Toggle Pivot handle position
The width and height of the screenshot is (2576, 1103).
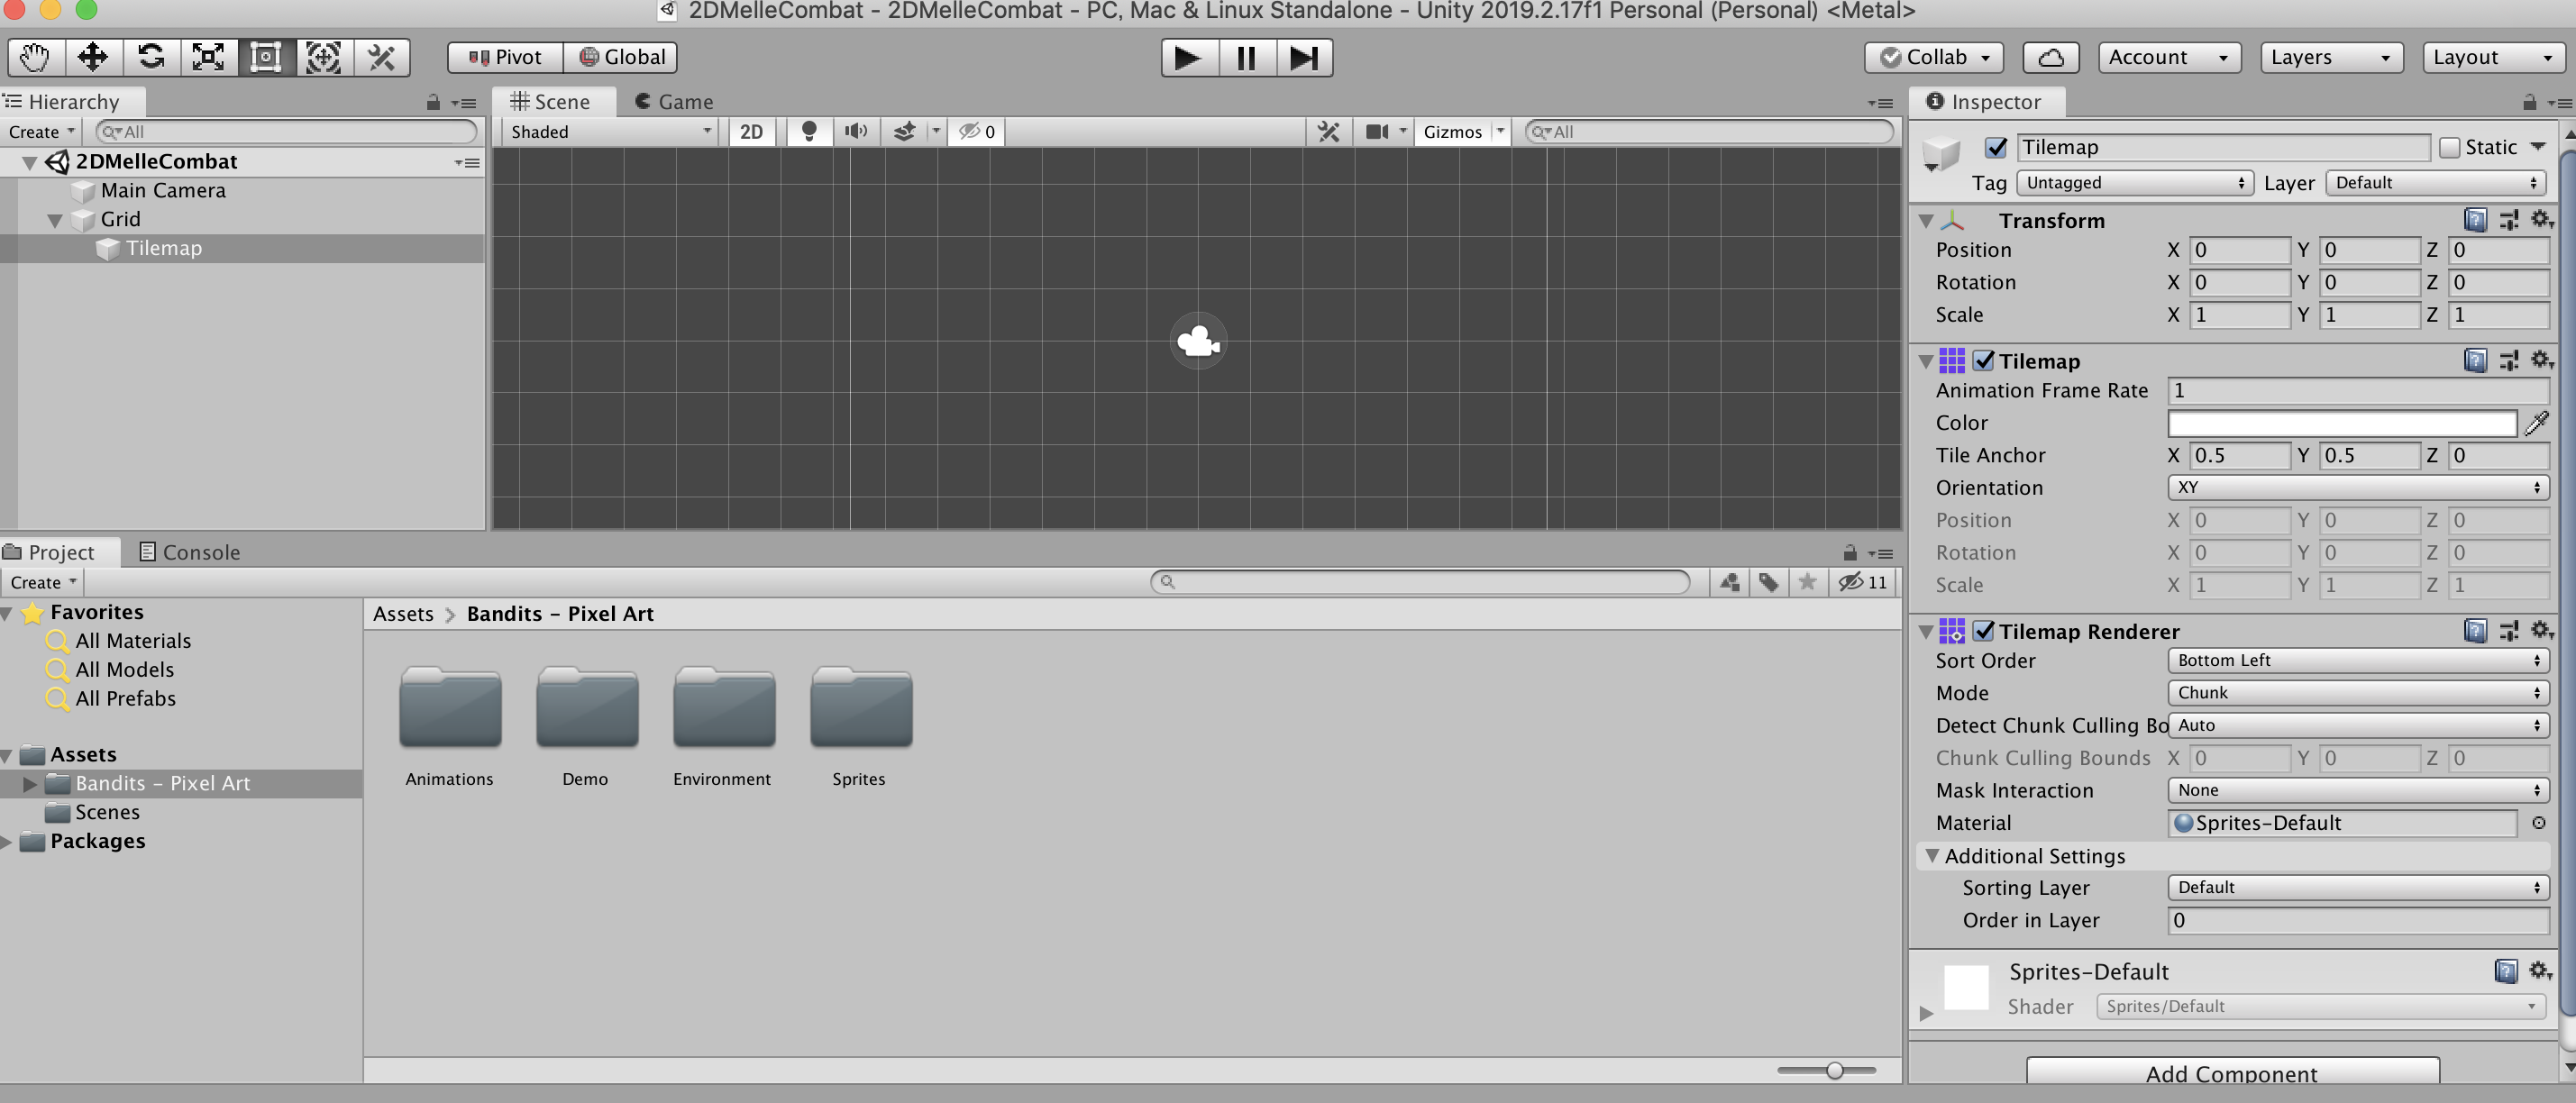505,57
